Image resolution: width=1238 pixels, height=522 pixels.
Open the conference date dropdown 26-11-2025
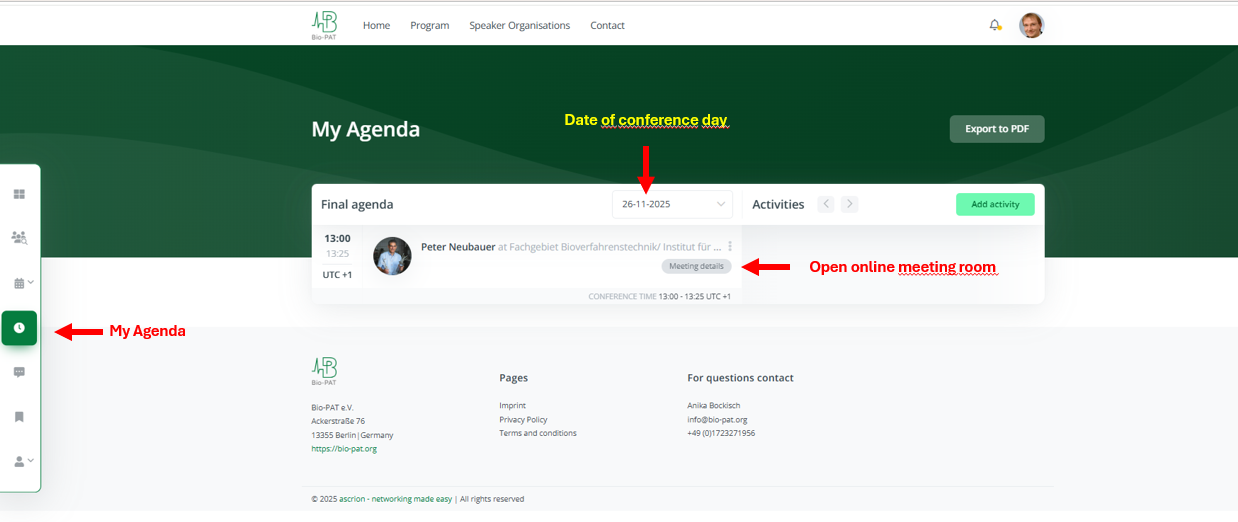coord(672,204)
